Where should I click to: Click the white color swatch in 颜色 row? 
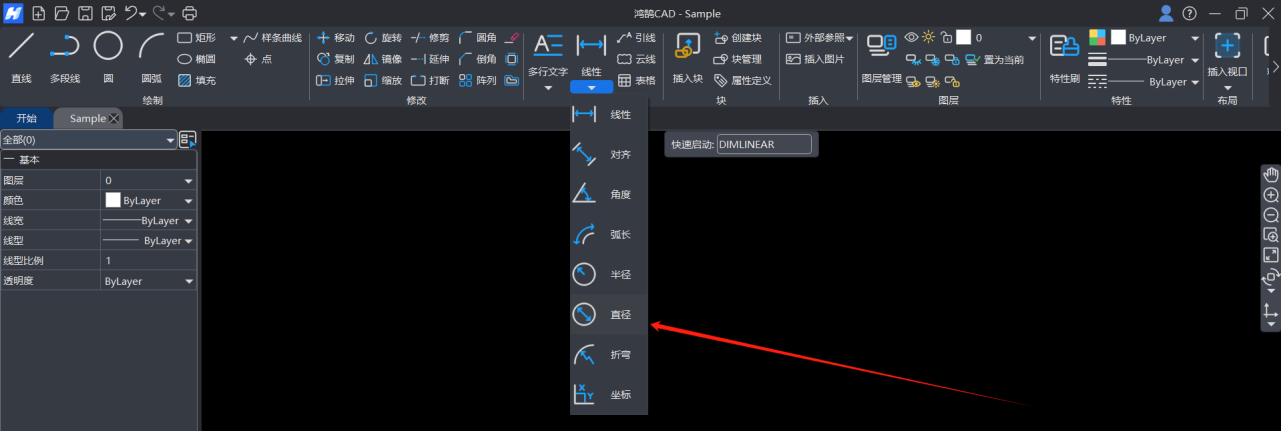coord(113,200)
